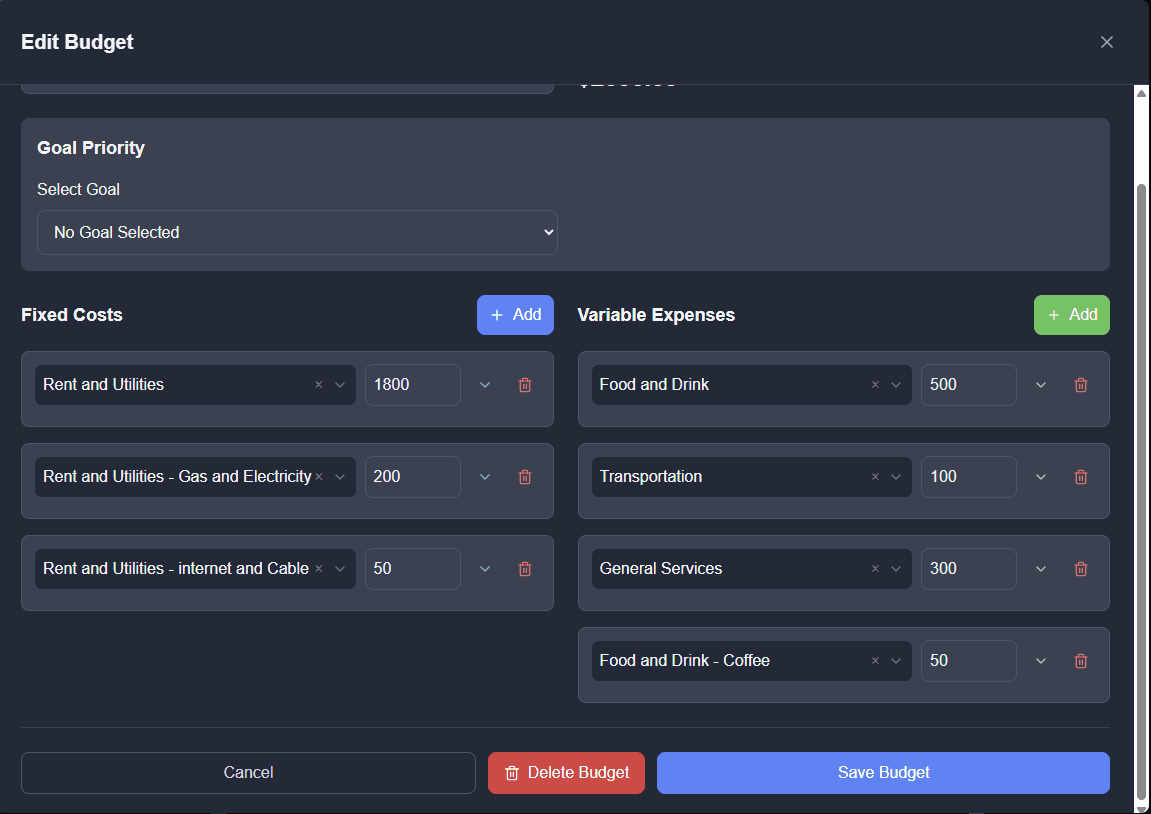This screenshot has width=1151, height=814.
Task: Remove the "Transportation" expense row
Action: point(1080,477)
